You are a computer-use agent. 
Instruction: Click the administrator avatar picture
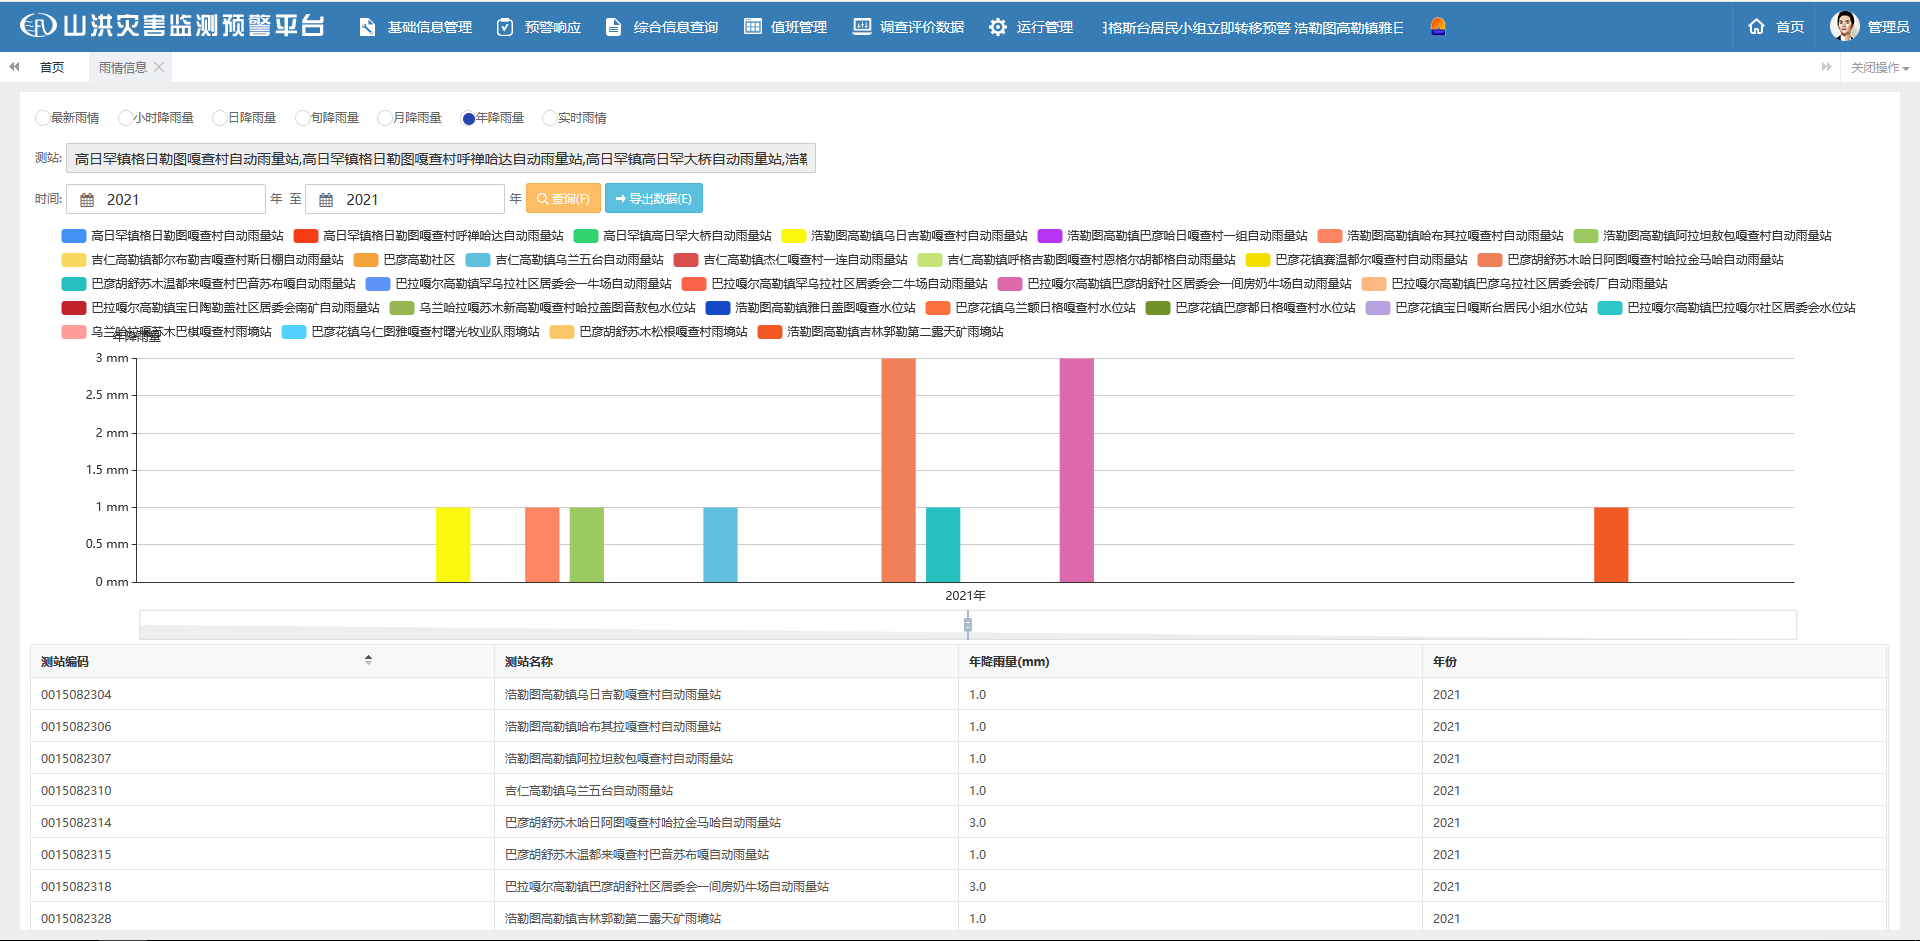pyautogui.click(x=1843, y=26)
